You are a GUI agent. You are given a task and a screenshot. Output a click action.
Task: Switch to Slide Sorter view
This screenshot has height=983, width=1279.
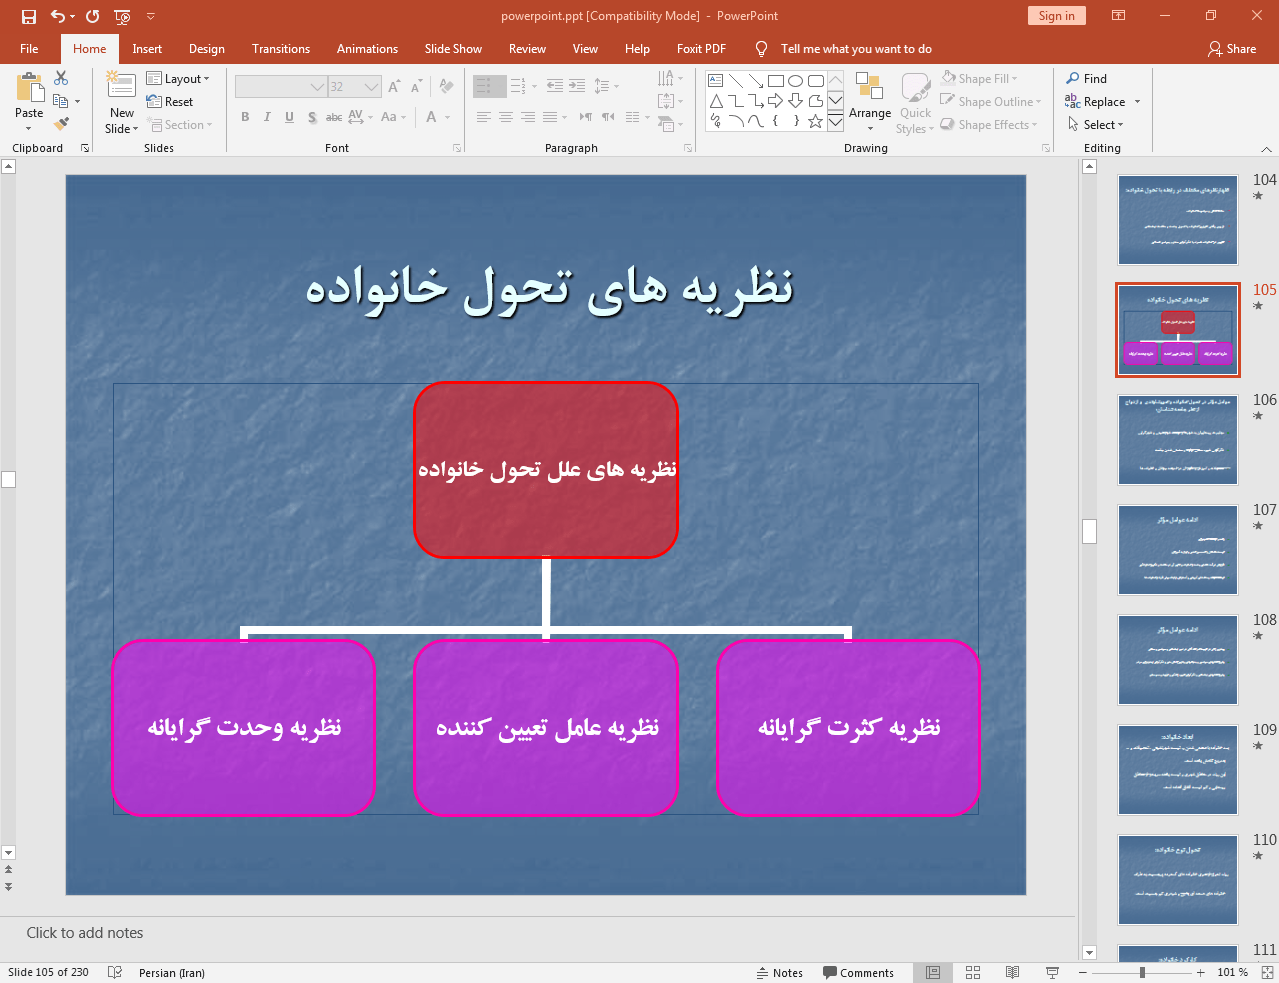coord(973,972)
